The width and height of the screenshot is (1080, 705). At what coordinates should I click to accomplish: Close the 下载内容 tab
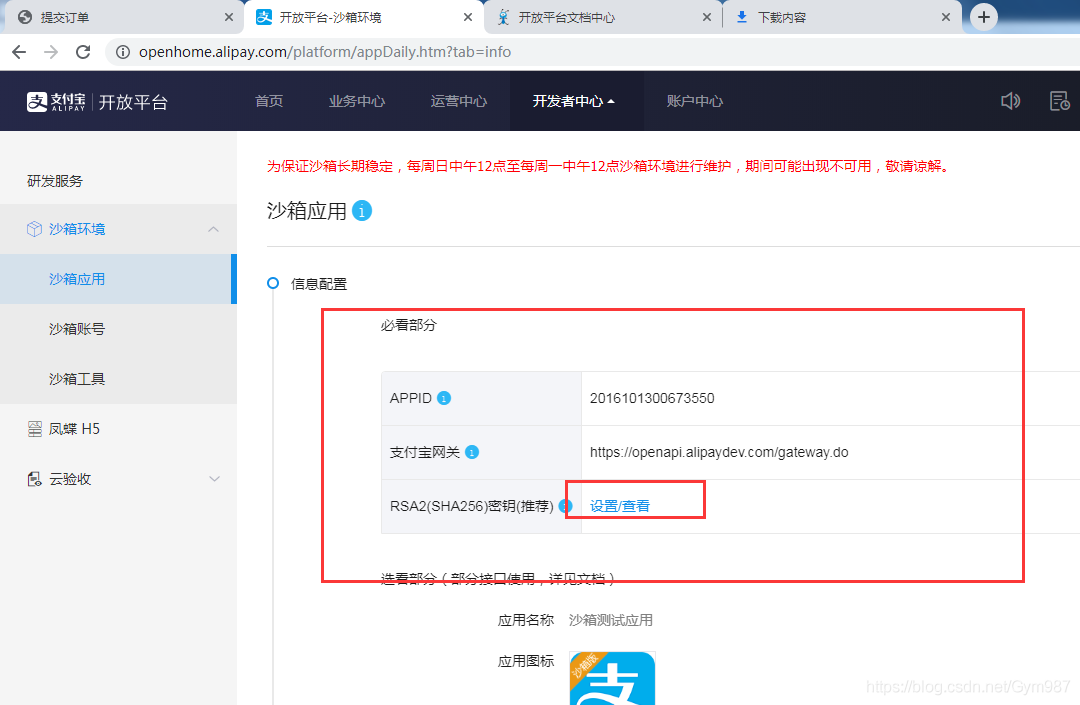(946, 17)
